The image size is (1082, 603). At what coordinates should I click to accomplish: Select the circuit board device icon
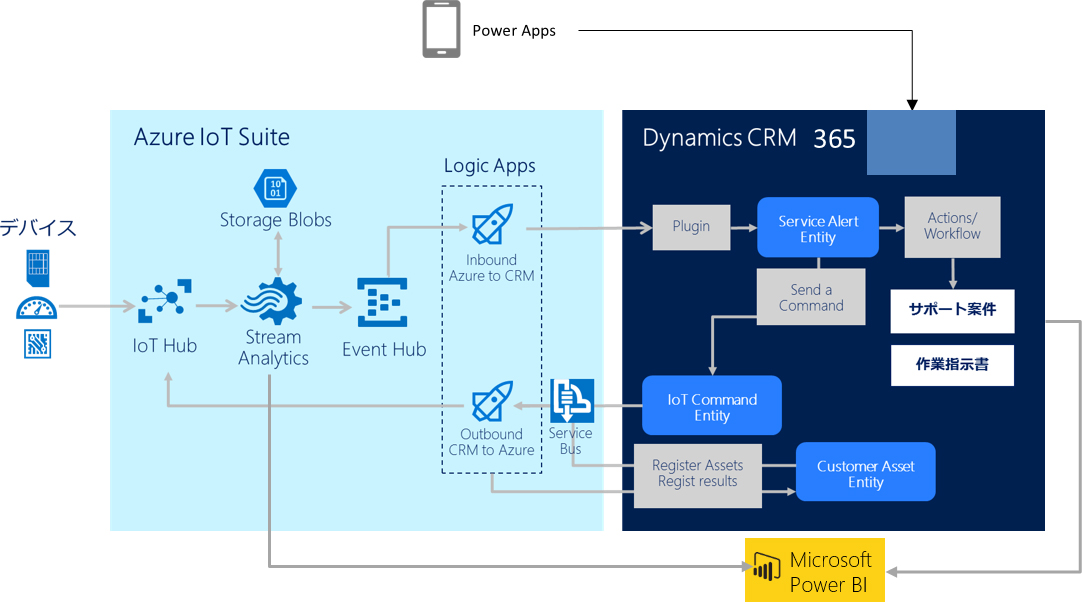[38, 344]
